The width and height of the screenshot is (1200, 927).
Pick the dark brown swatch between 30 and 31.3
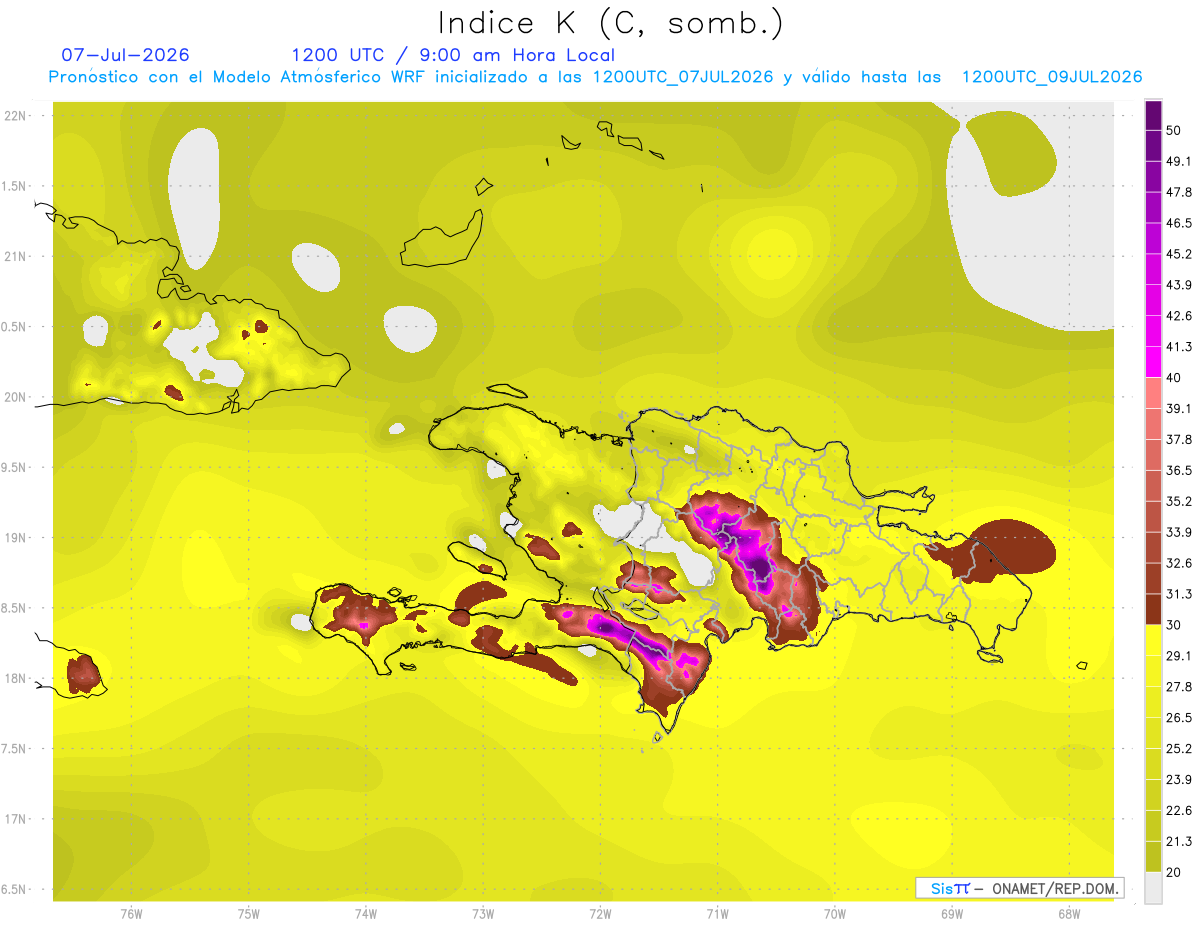click(1154, 609)
